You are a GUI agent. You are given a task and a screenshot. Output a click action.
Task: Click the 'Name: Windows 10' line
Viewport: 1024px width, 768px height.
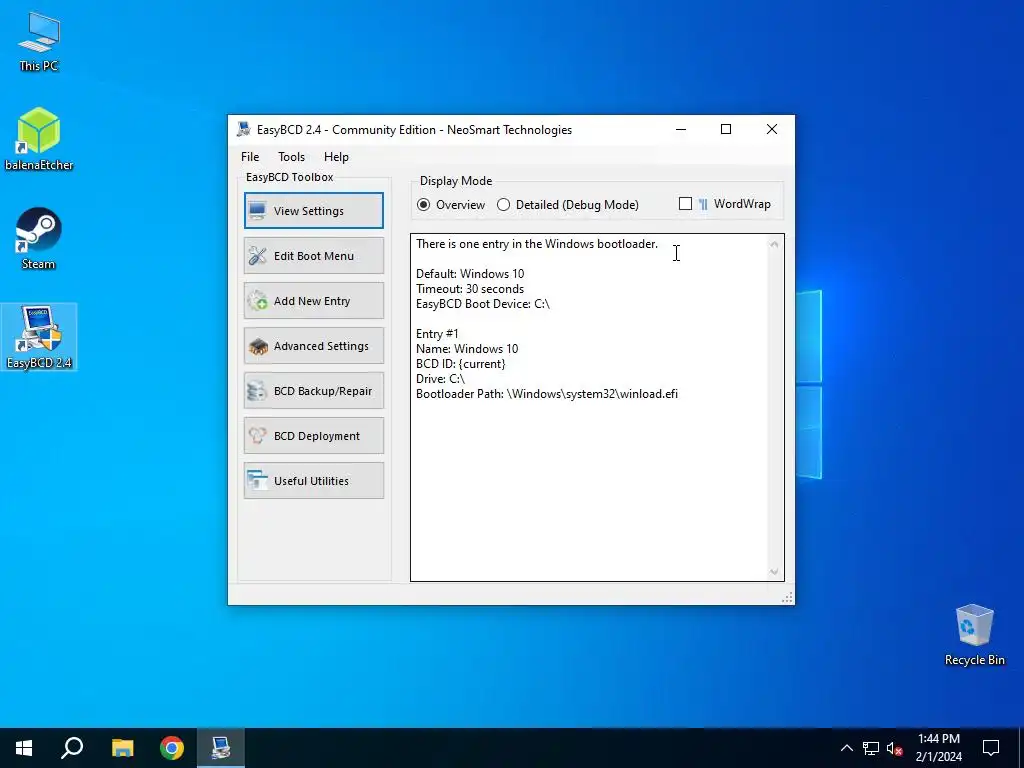pyautogui.click(x=467, y=349)
